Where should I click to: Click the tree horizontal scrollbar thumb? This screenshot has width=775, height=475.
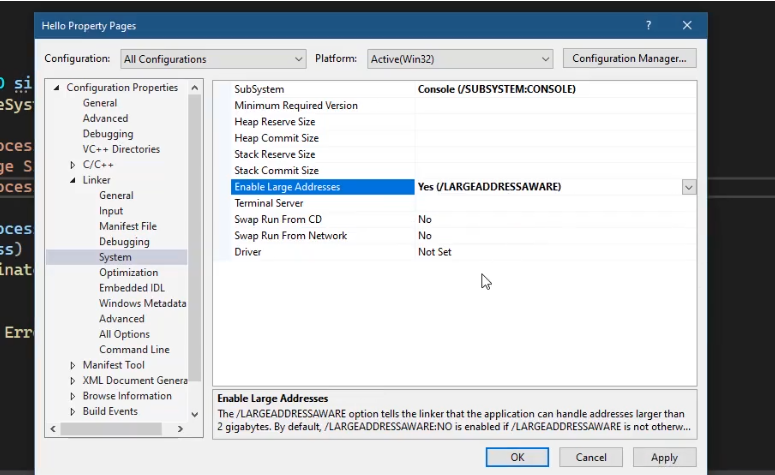111,429
